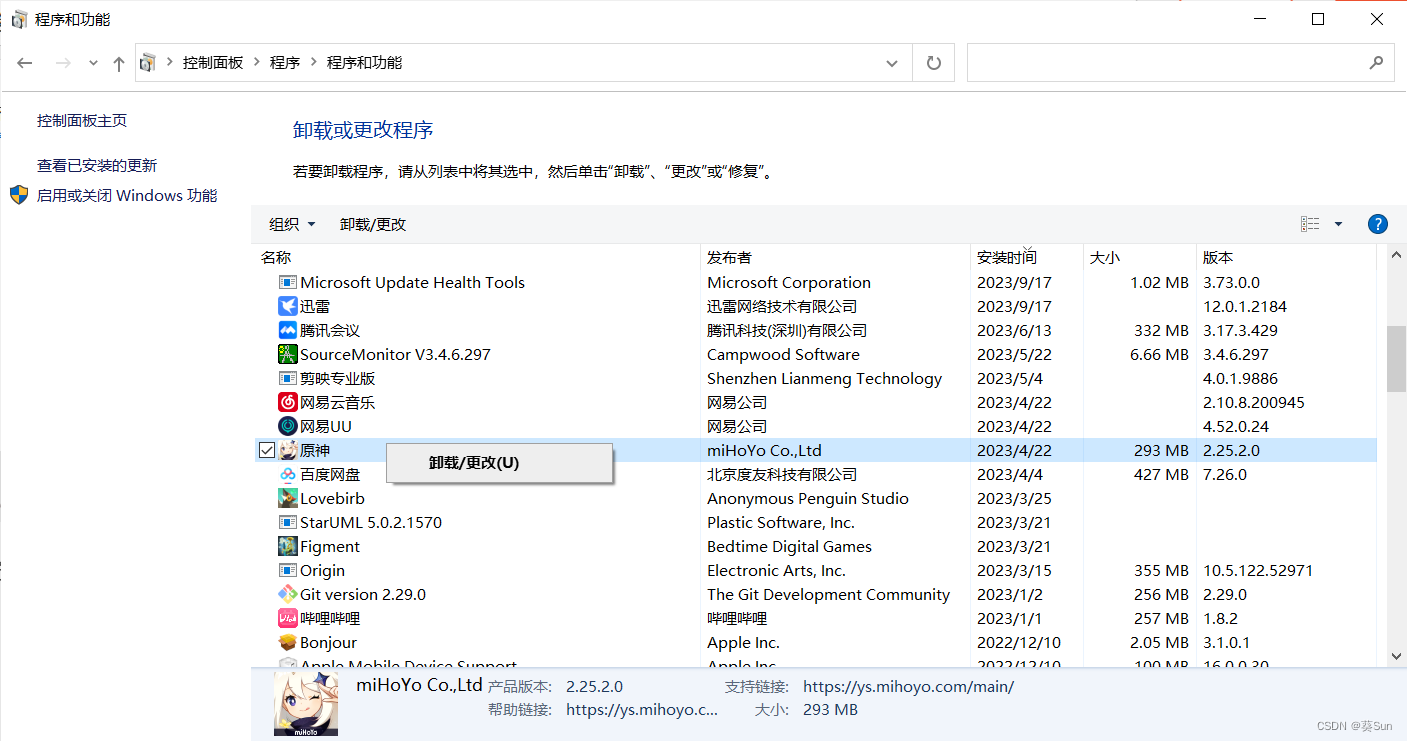Click the Figment program icon
This screenshot has height=741, width=1407.
pos(288,547)
